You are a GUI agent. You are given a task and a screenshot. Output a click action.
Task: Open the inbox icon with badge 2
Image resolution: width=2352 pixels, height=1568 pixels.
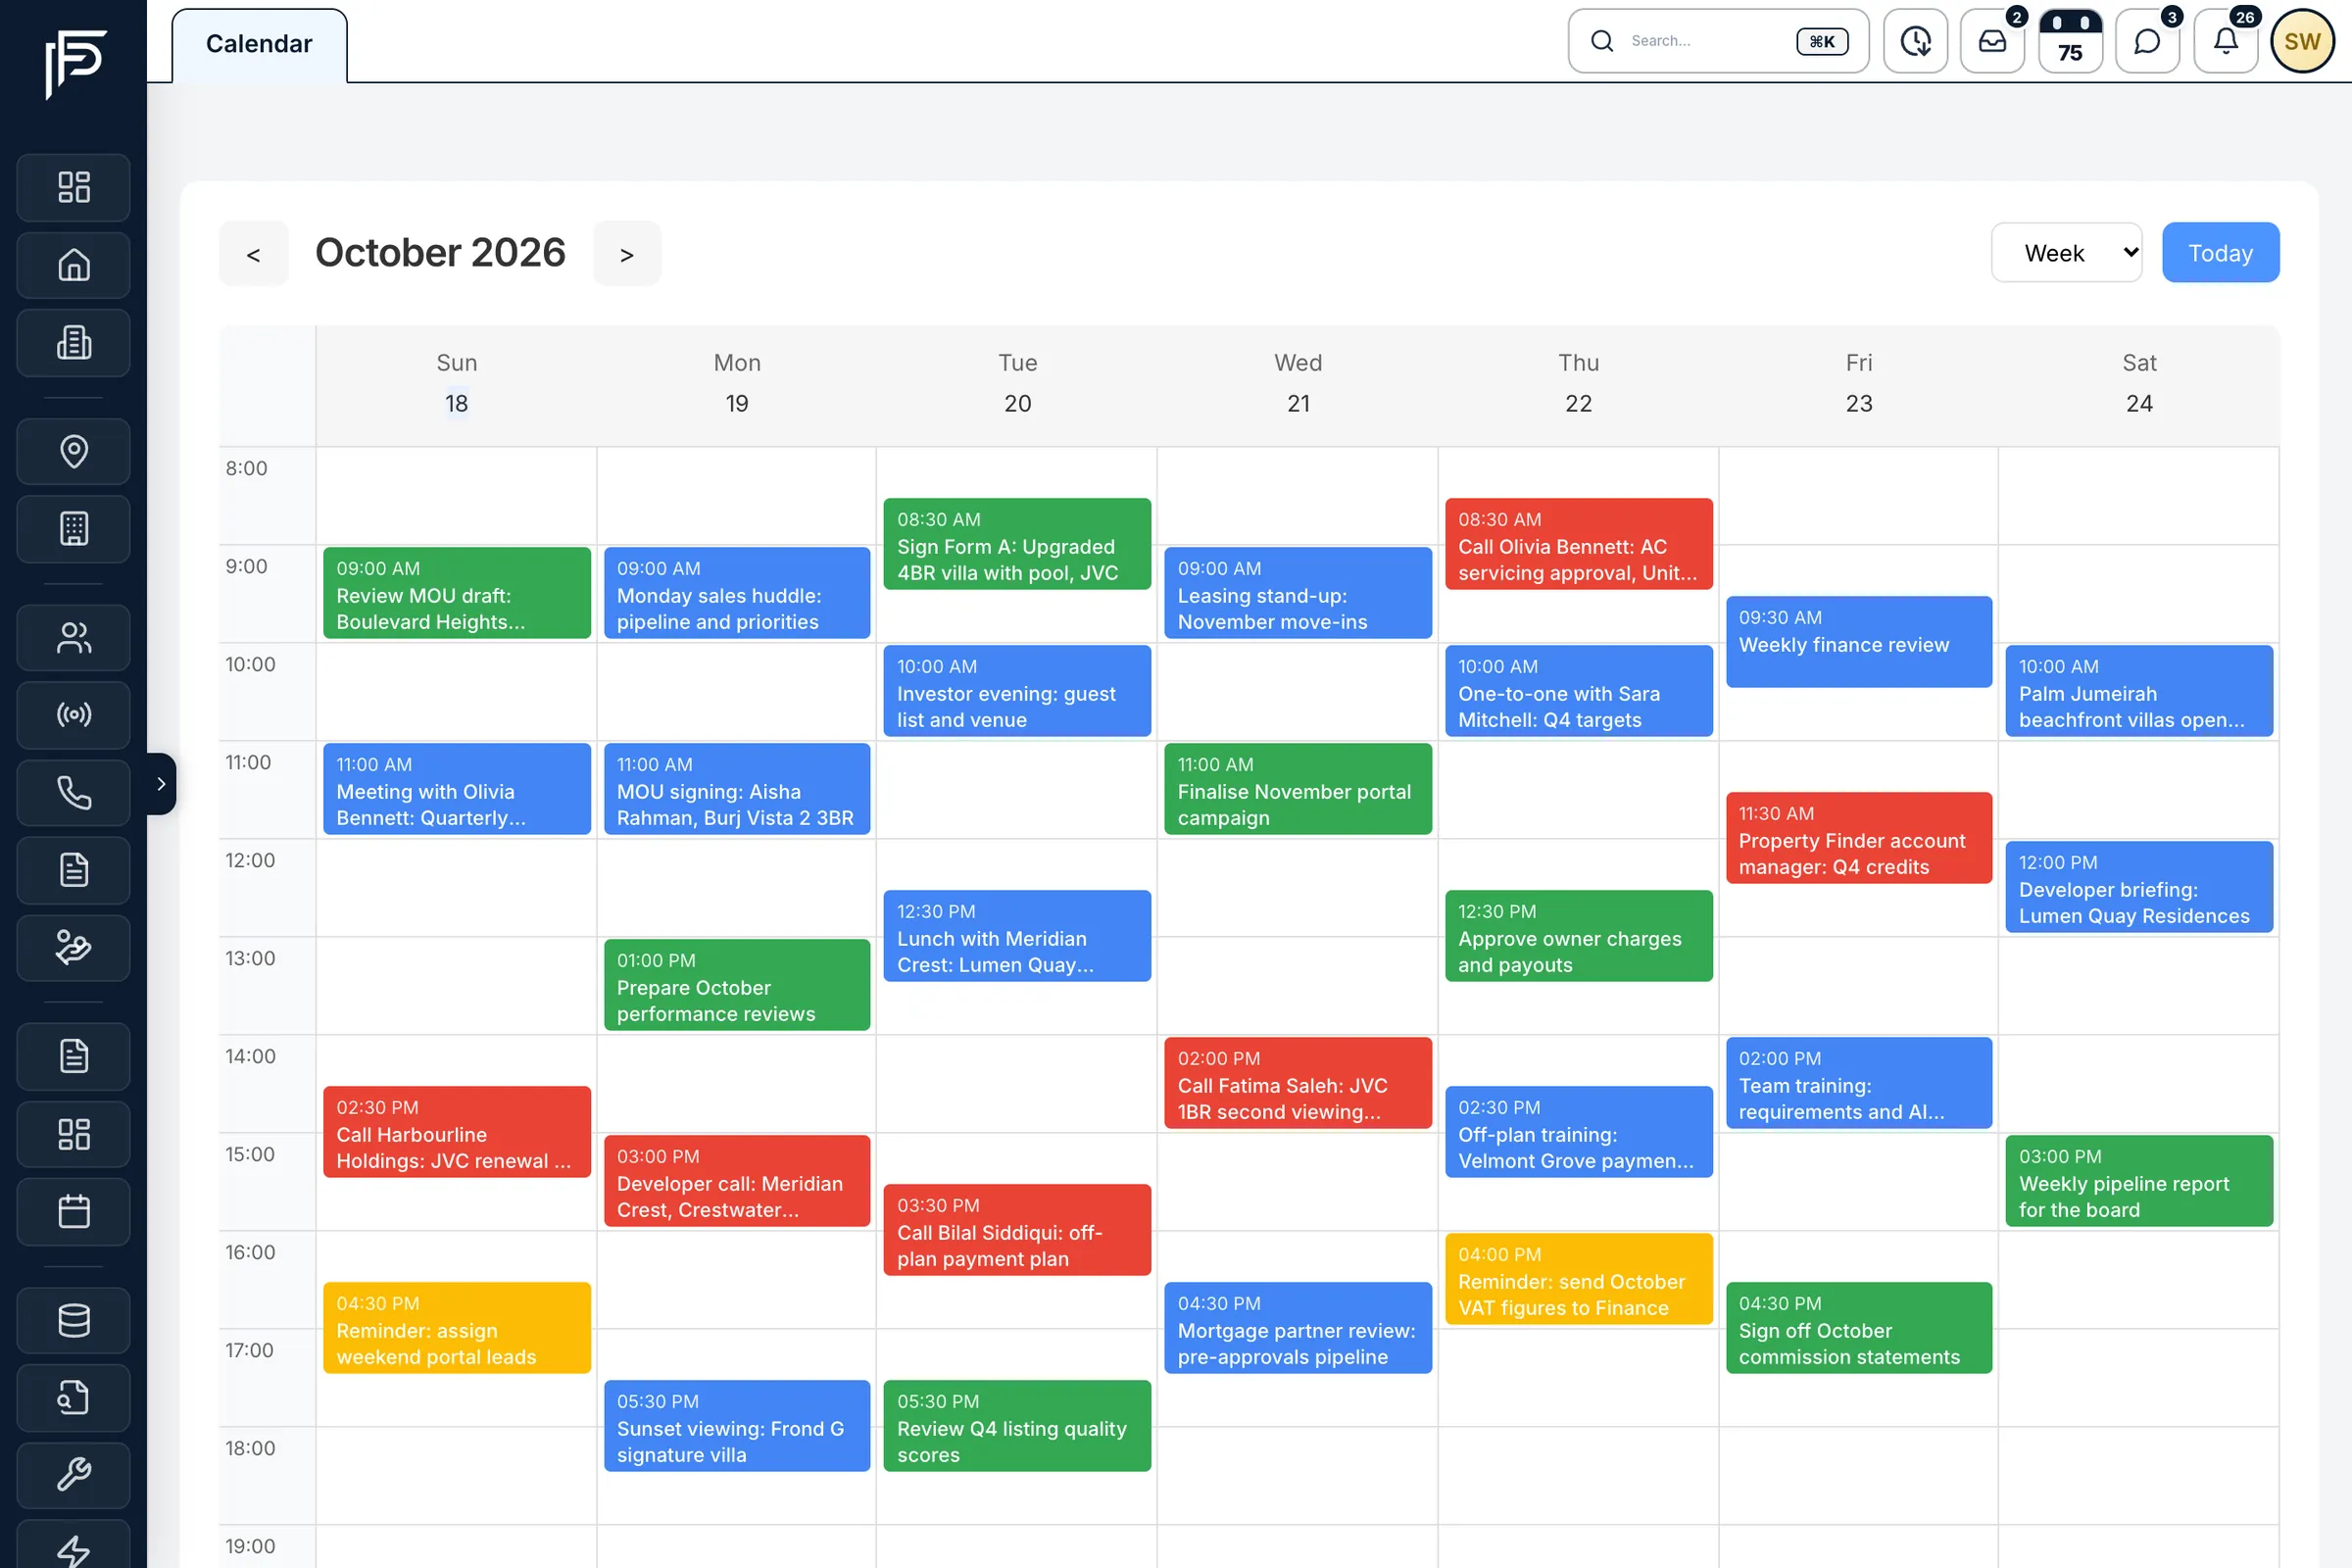(1992, 41)
